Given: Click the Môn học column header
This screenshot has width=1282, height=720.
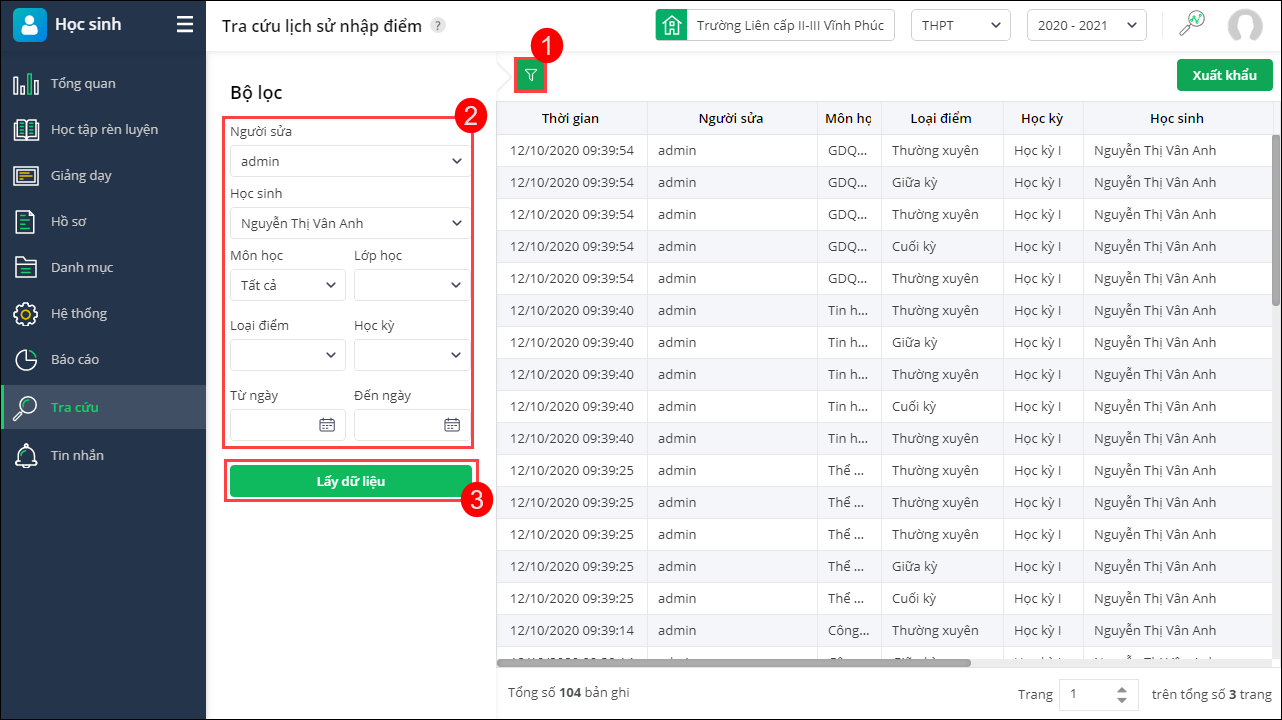Looking at the screenshot, I should pos(849,118).
